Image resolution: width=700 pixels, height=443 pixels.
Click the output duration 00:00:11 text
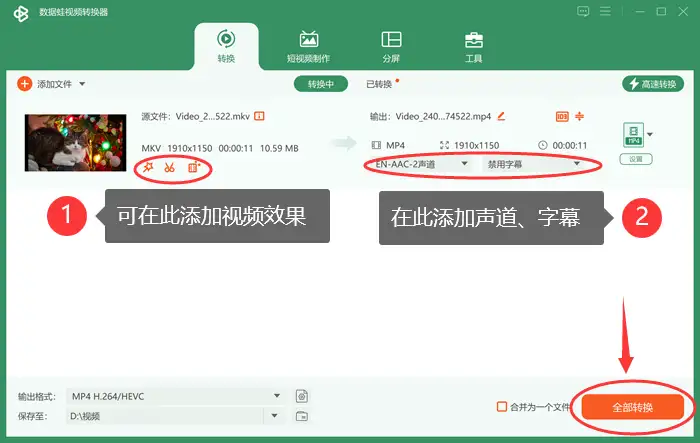pyautogui.click(x=570, y=145)
